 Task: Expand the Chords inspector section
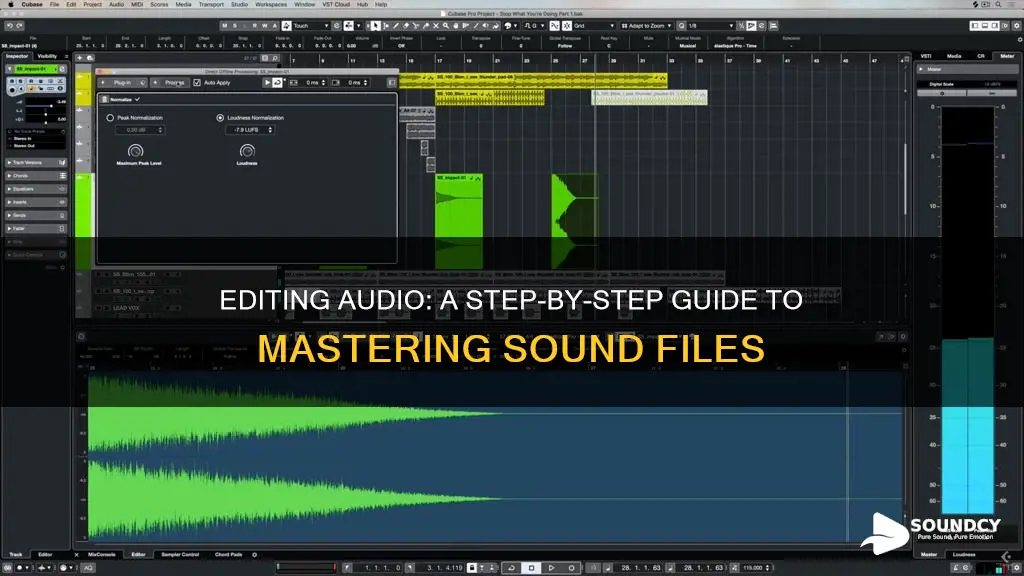[36, 176]
